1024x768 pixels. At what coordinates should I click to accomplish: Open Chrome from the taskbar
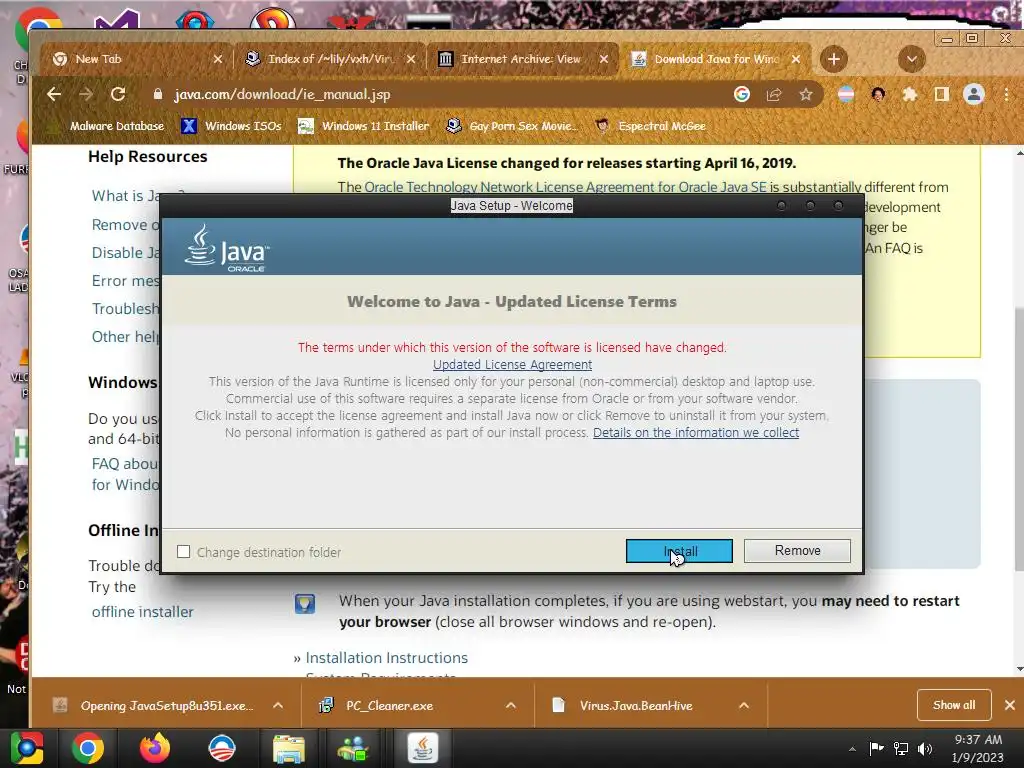pos(88,748)
